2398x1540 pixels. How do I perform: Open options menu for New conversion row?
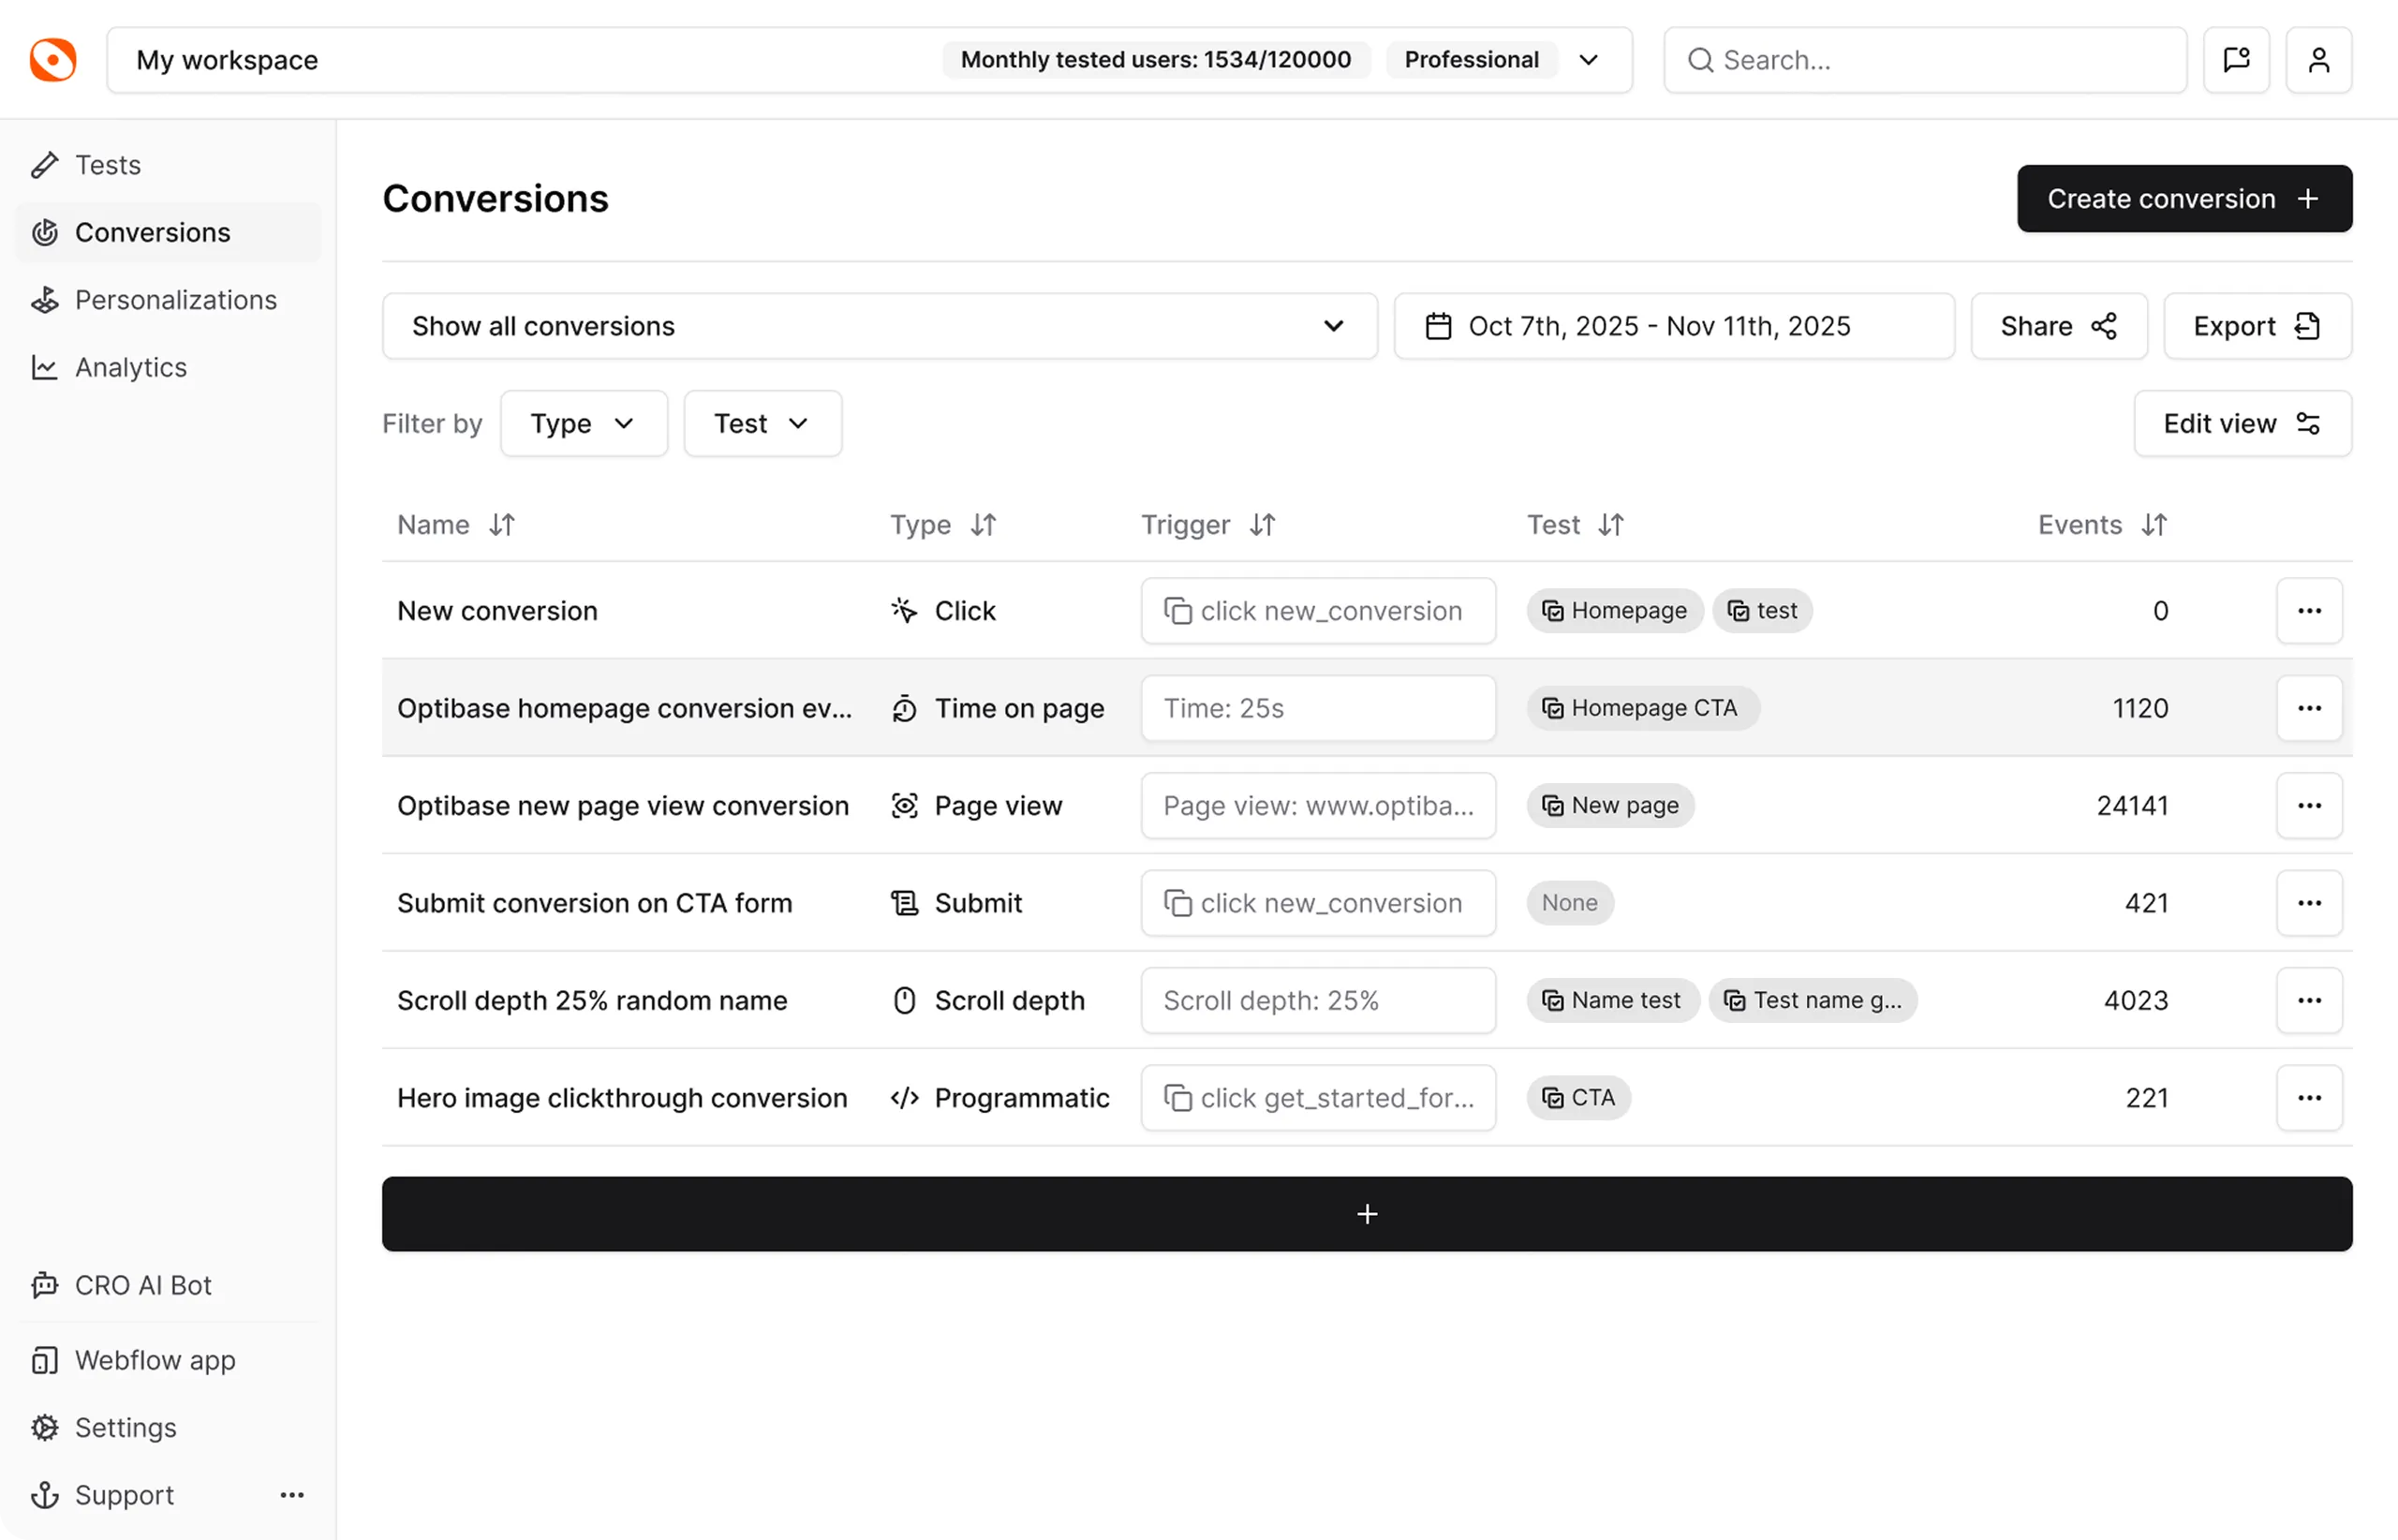2308,611
